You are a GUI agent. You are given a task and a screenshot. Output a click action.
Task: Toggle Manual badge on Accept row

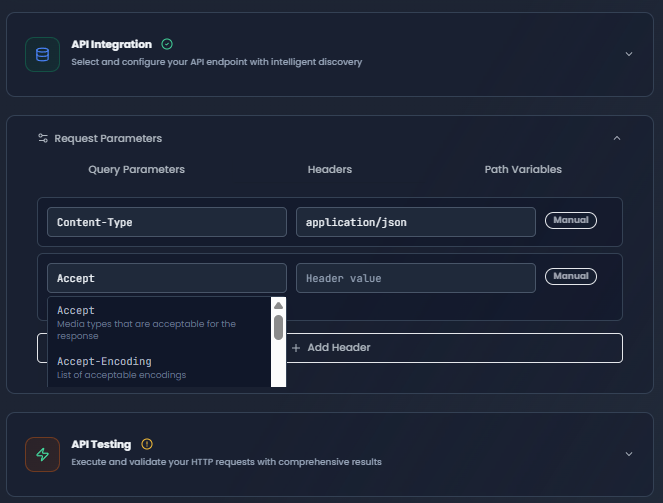[570, 276]
